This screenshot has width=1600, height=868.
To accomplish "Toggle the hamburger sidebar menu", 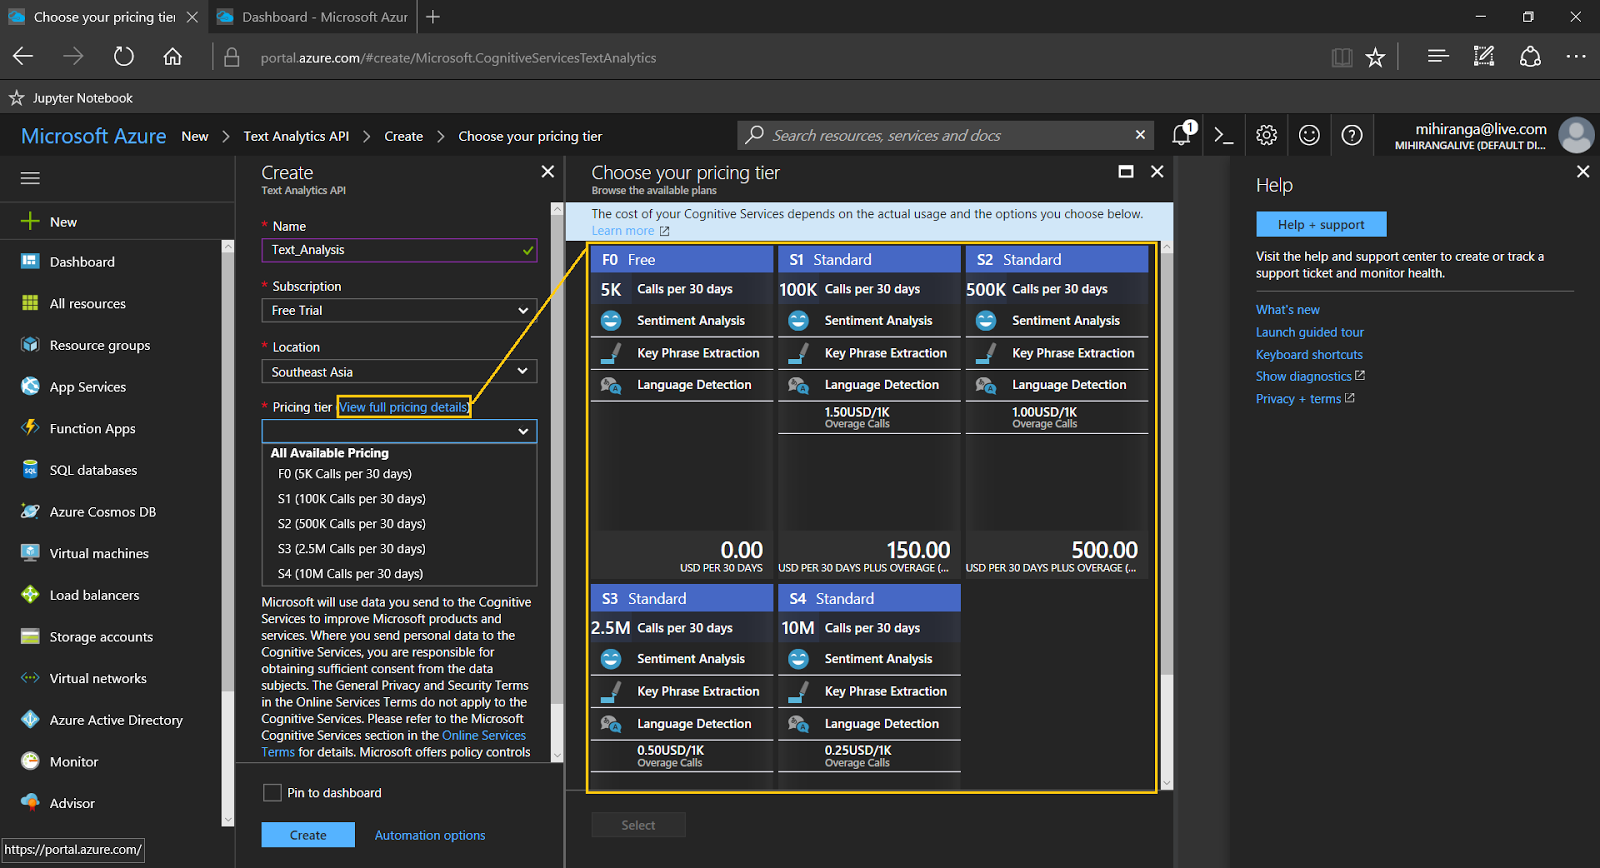I will coord(30,178).
